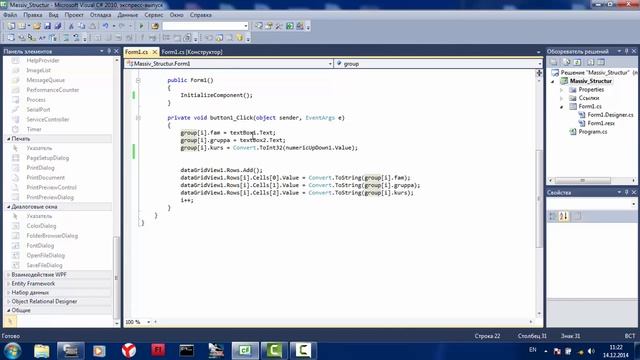Click the Uncomment Selection icon
The height and width of the screenshot is (360, 640).
click(76, 38)
